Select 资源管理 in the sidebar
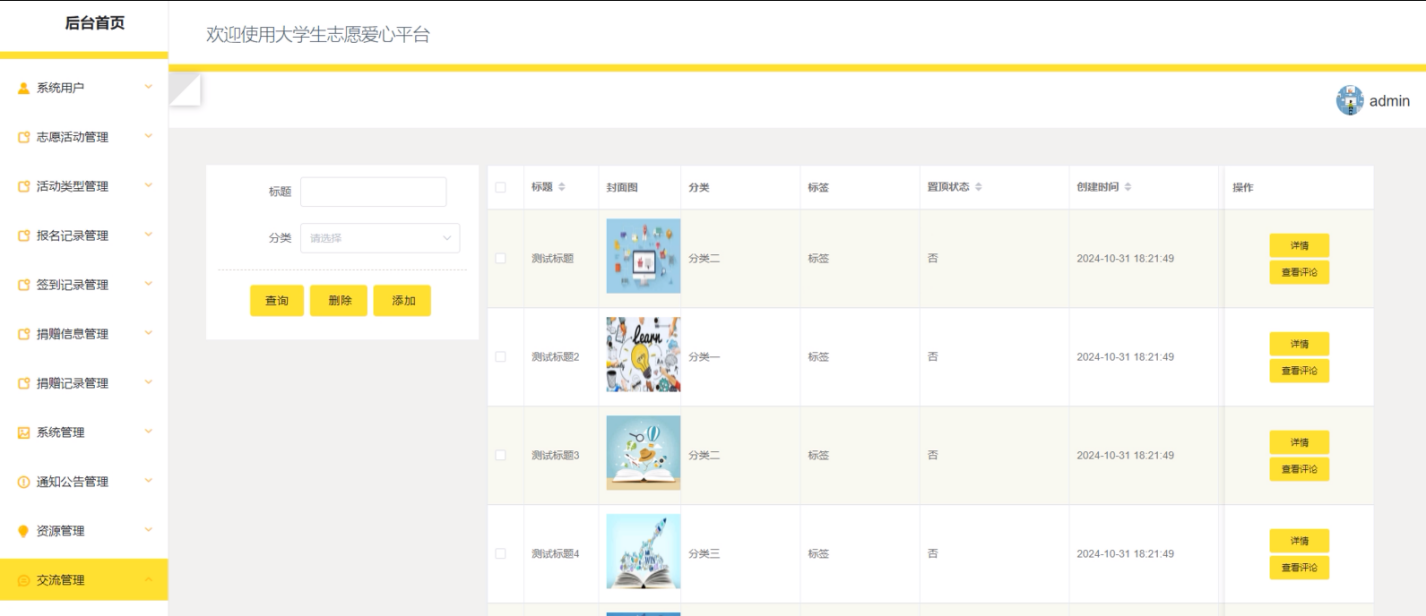This screenshot has width=1426, height=616. tap(84, 531)
